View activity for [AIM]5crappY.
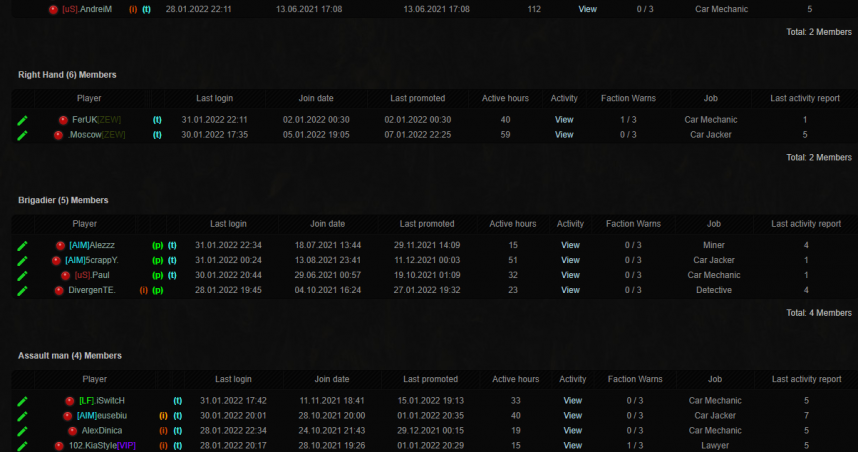 [x=570, y=260]
